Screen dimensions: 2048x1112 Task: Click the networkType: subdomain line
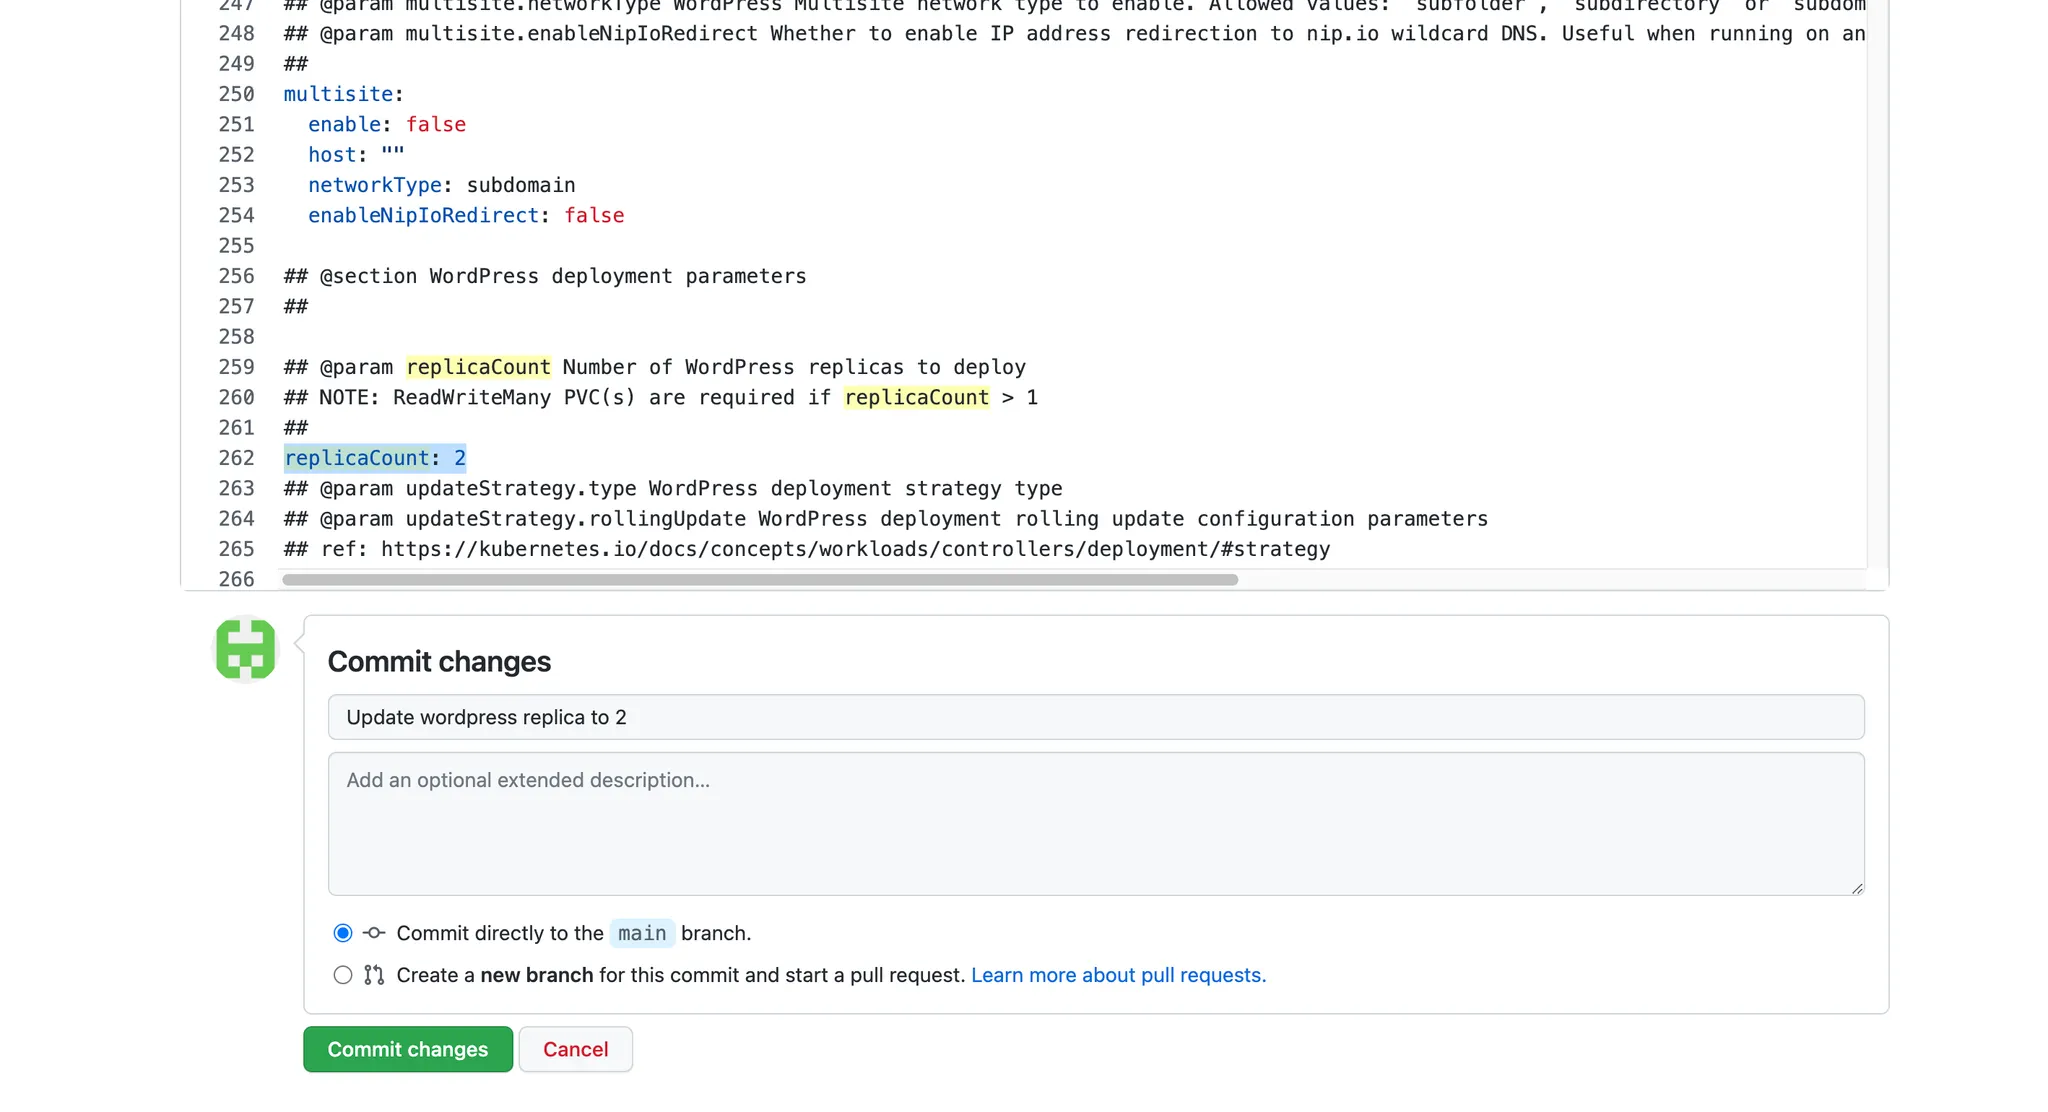point(441,185)
